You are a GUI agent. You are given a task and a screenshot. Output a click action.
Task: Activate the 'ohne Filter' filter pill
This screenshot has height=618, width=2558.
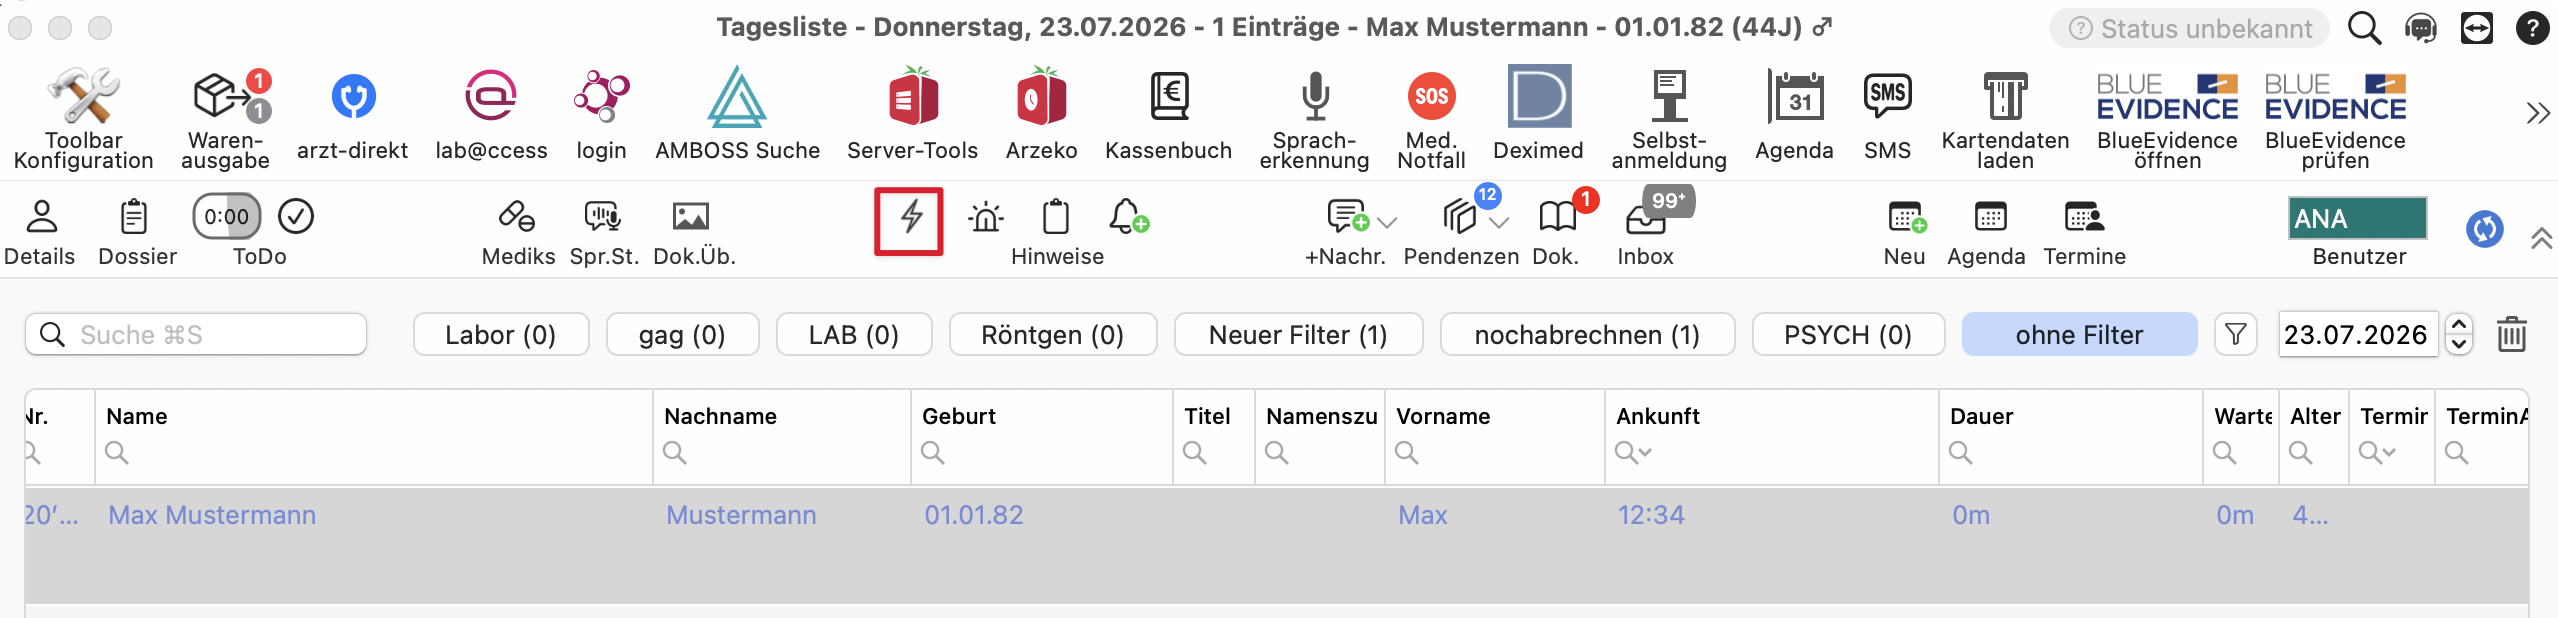[2079, 334]
